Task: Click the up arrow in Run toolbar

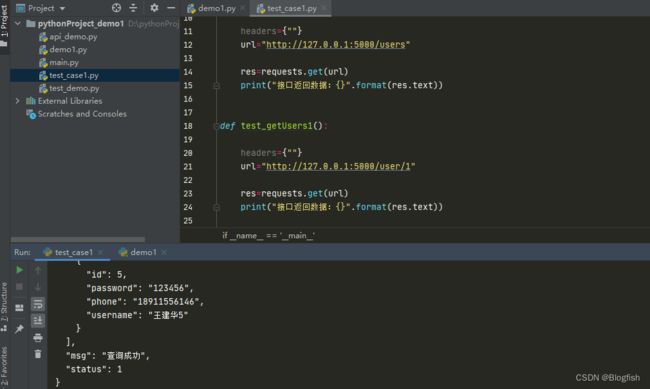Action: point(38,270)
